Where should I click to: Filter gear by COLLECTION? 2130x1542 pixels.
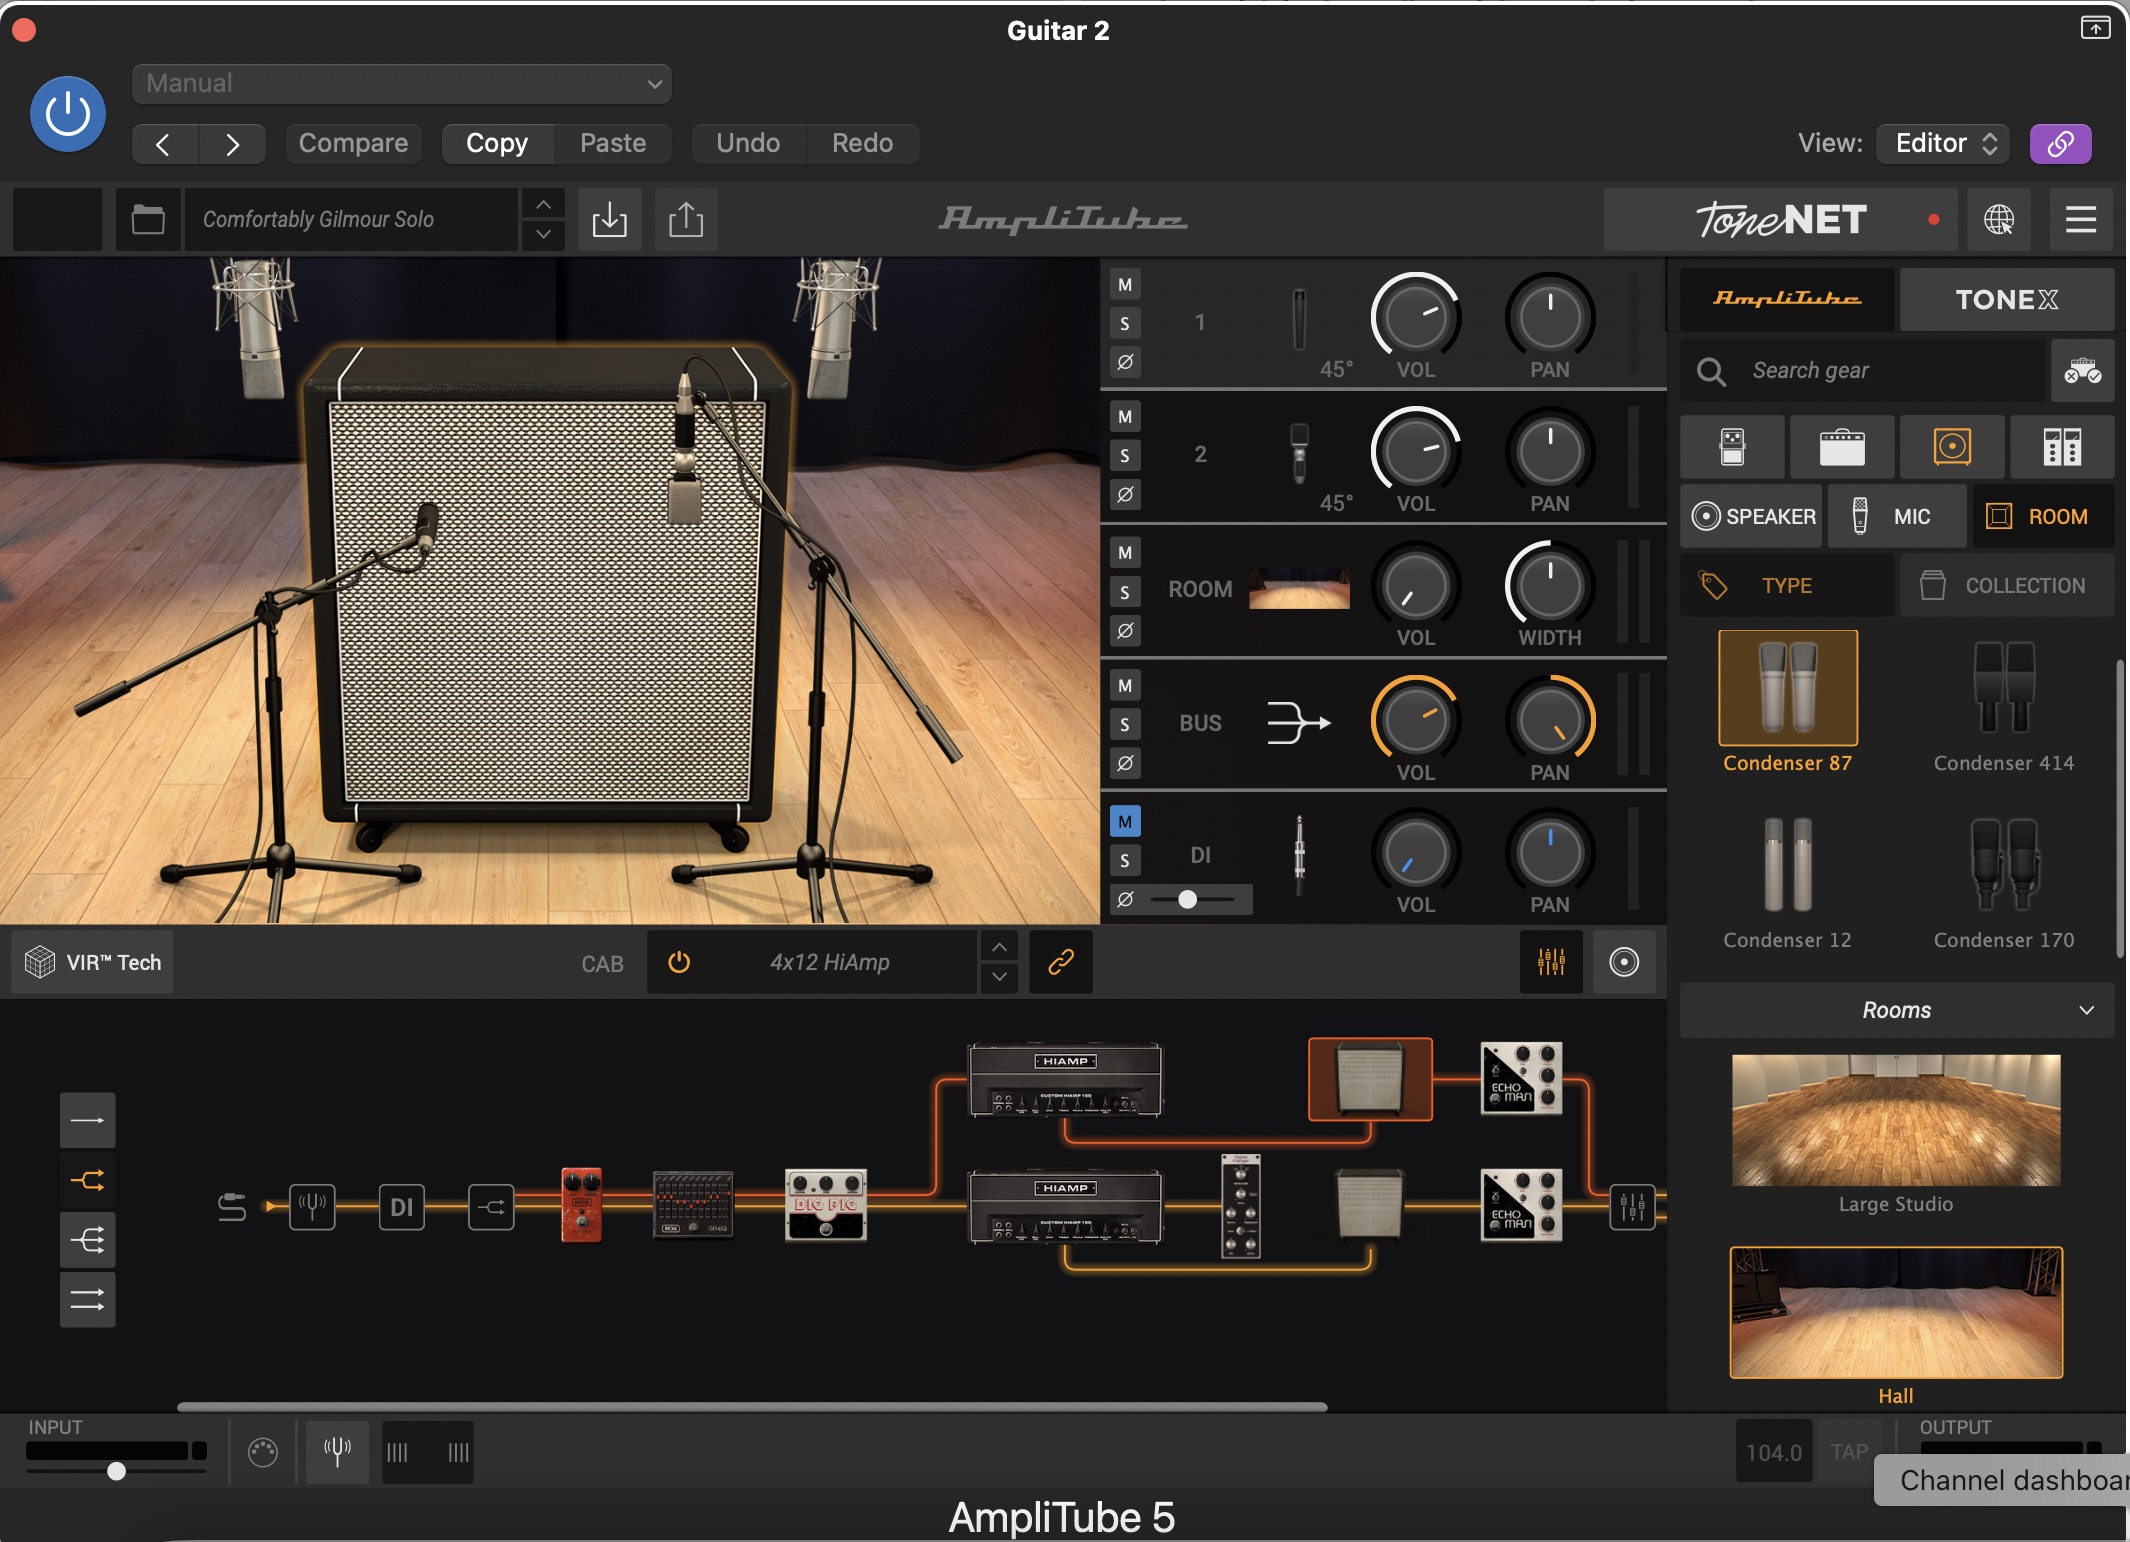tap(2006, 586)
